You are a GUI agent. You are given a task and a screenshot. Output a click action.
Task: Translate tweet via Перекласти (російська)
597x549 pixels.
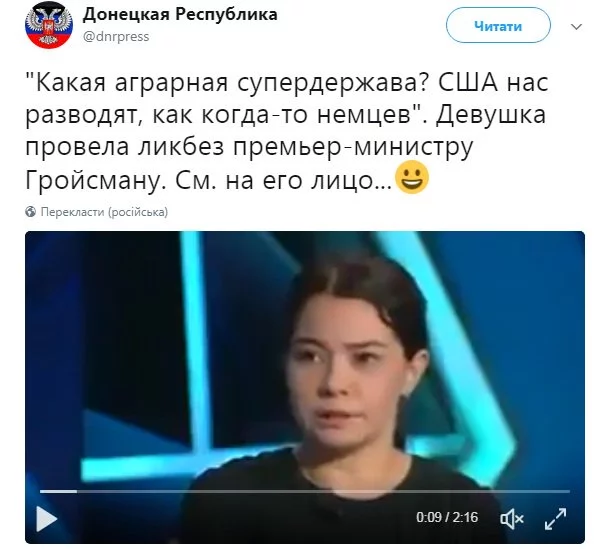(104, 212)
